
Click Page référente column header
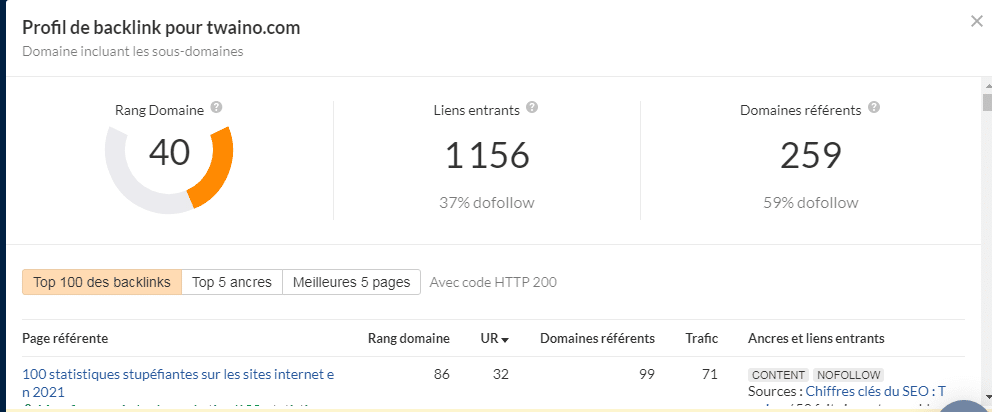click(x=65, y=339)
